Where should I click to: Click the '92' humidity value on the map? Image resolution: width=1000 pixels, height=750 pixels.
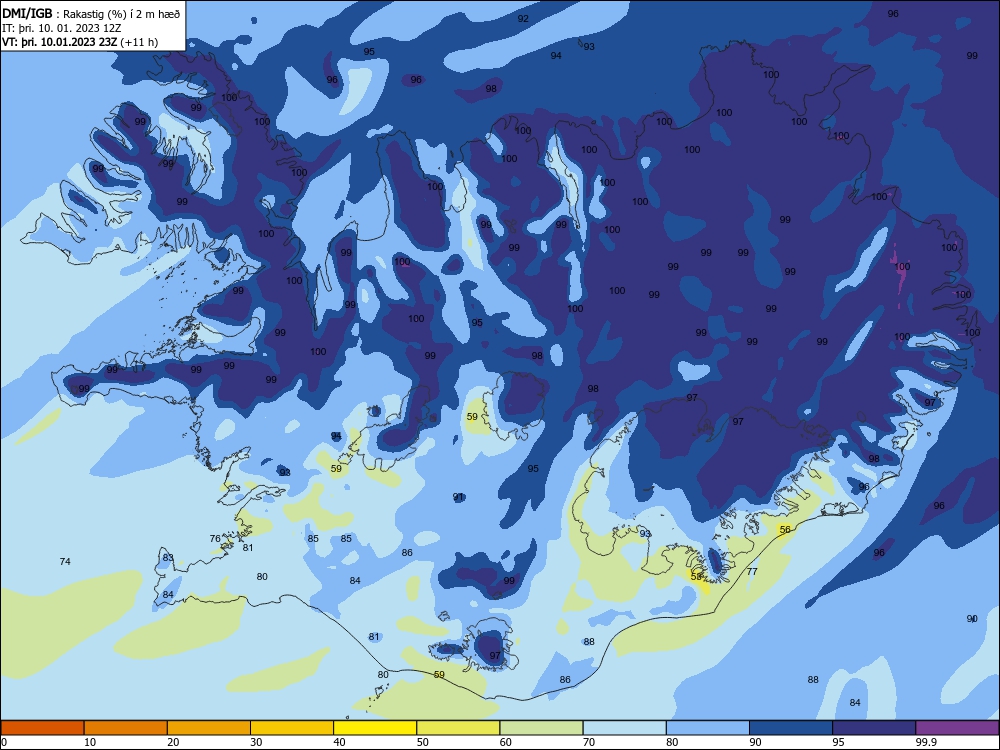click(x=523, y=18)
